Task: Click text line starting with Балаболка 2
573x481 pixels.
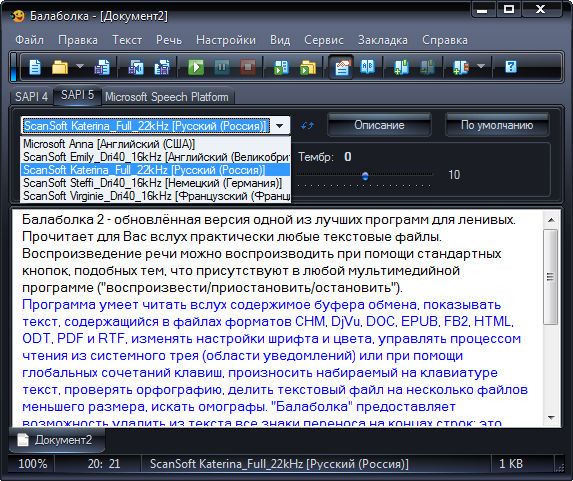Action: 269,220
